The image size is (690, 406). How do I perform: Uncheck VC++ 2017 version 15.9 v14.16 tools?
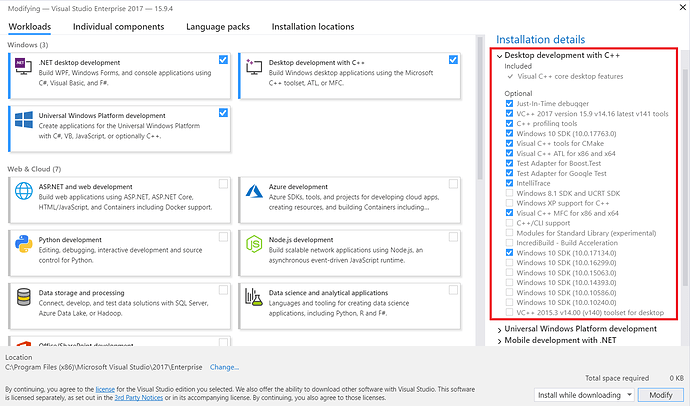click(509, 113)
